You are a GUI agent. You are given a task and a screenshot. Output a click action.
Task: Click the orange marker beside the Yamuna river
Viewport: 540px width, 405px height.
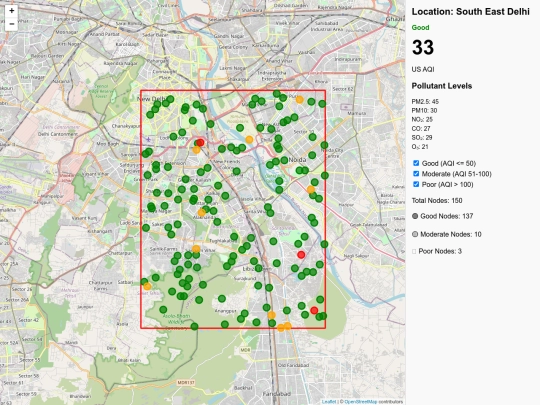(249, 139)
